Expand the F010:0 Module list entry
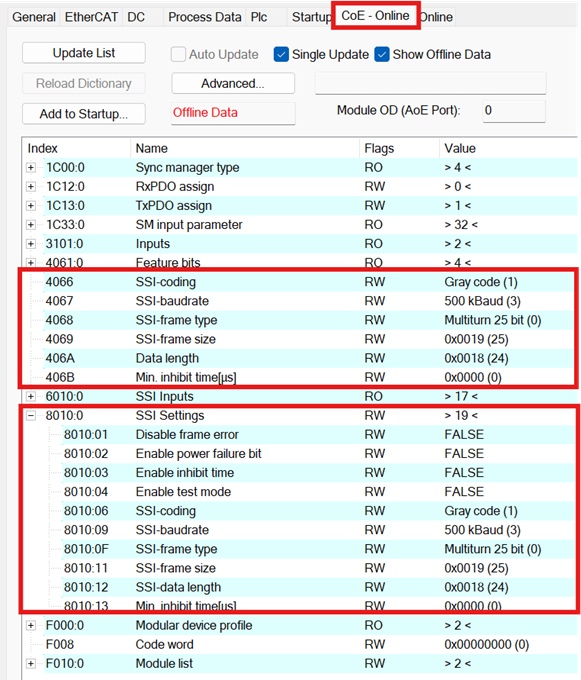Screen dimensions: 581x680 [31, 664]
